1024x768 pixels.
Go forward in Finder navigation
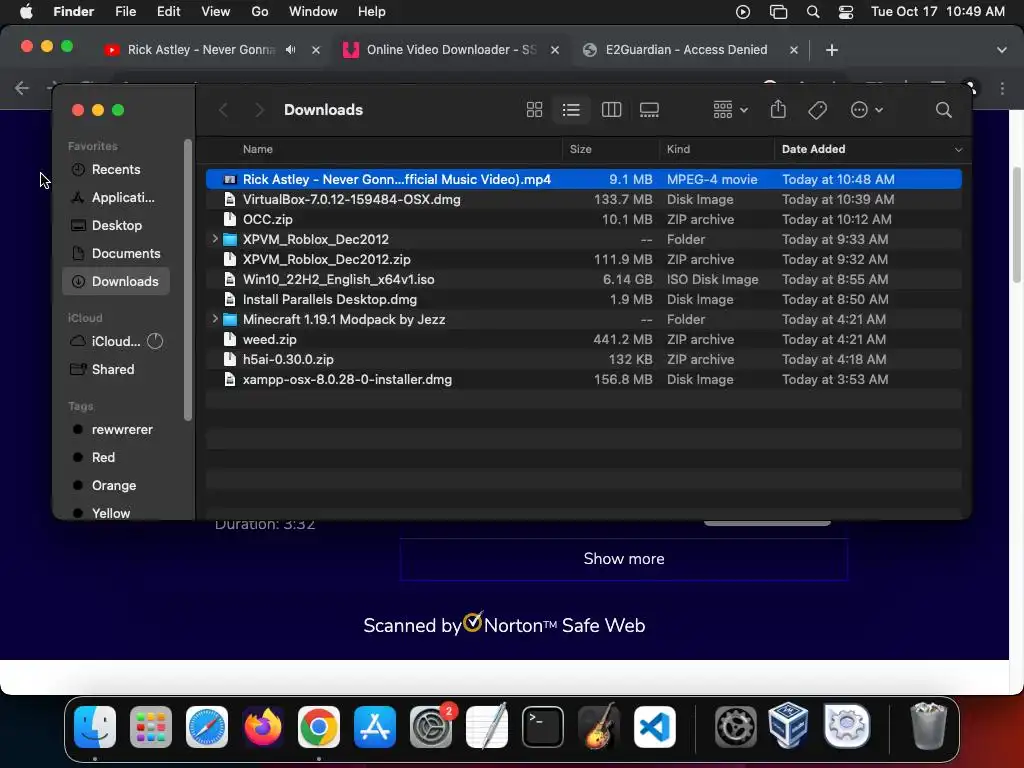pos(259,110)
